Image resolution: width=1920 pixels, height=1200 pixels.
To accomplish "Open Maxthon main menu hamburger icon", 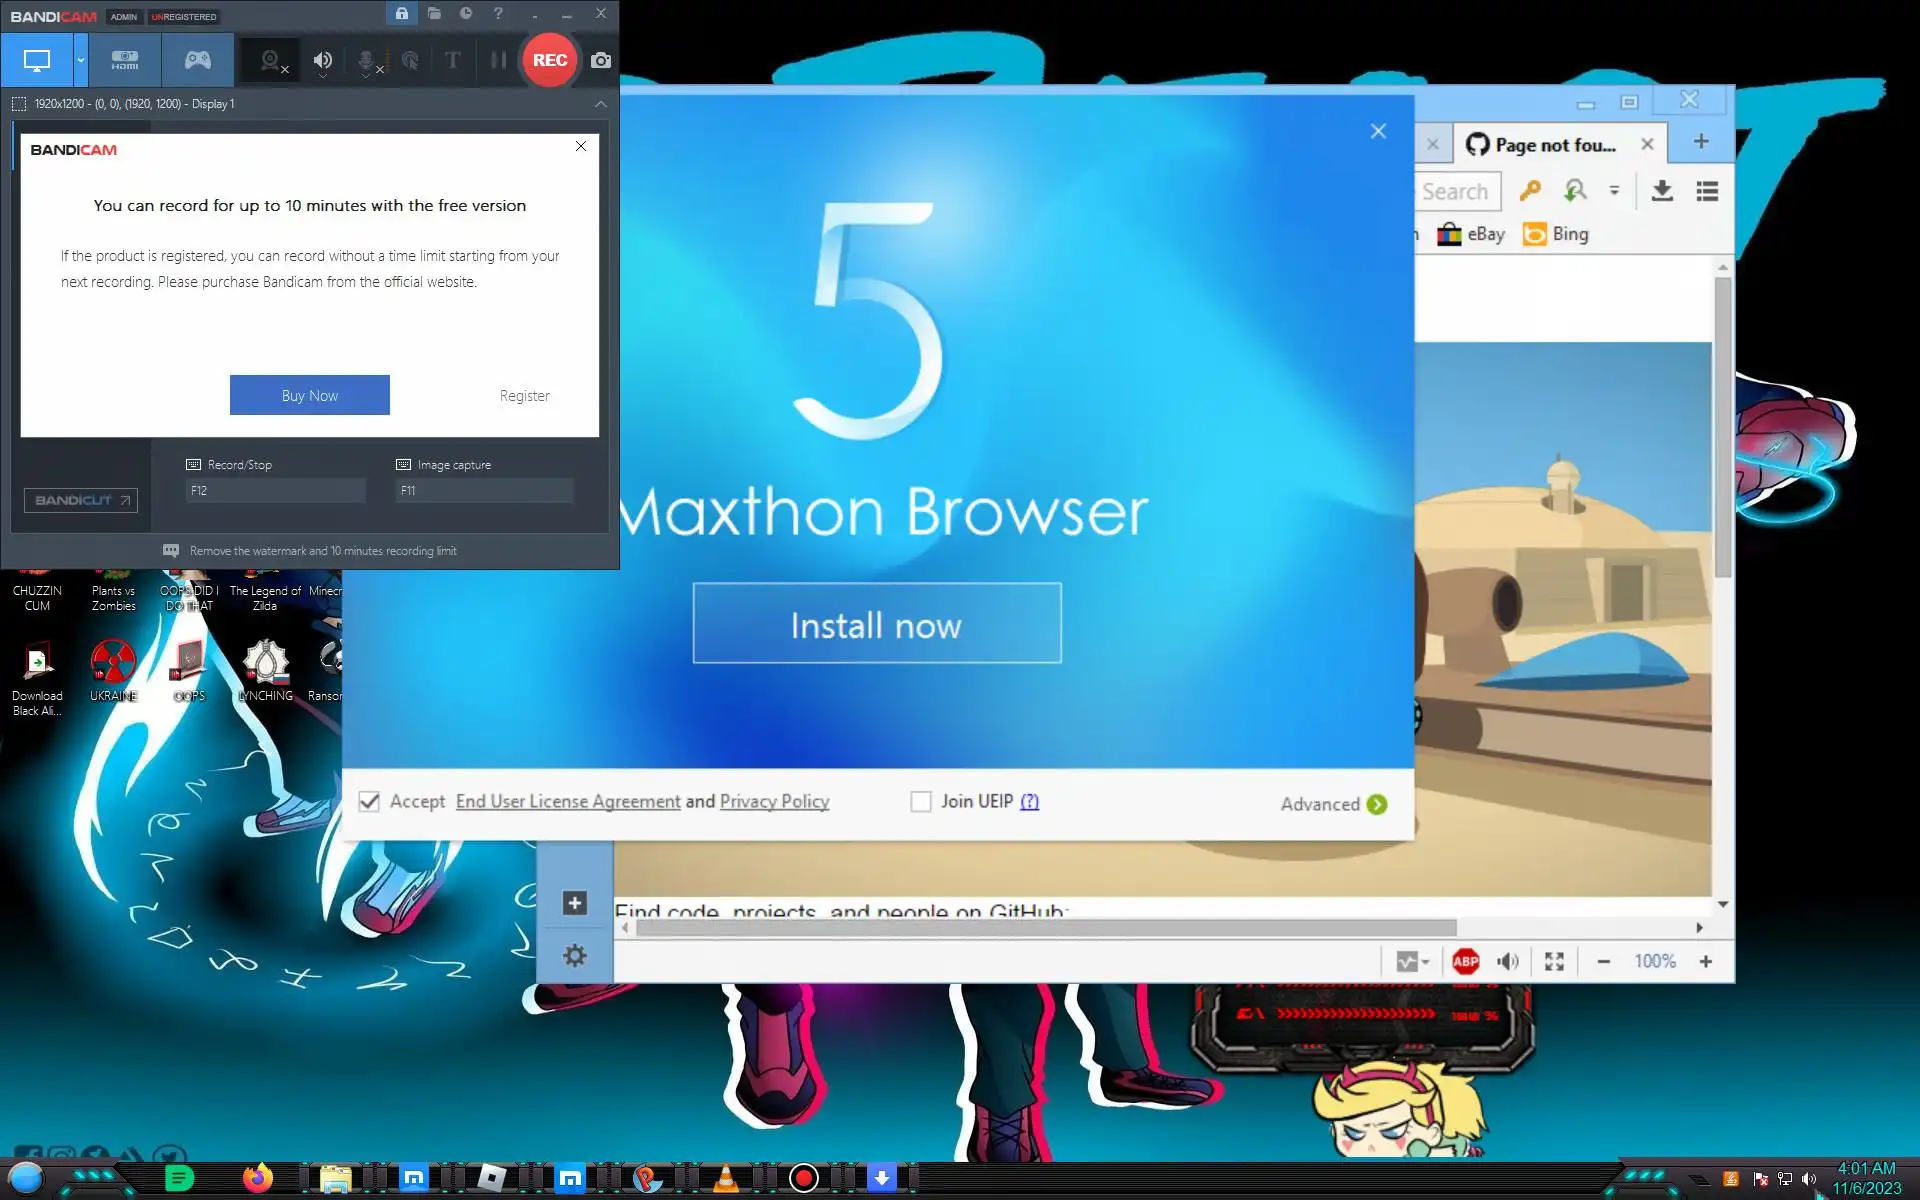I will tap(1707, 191).
